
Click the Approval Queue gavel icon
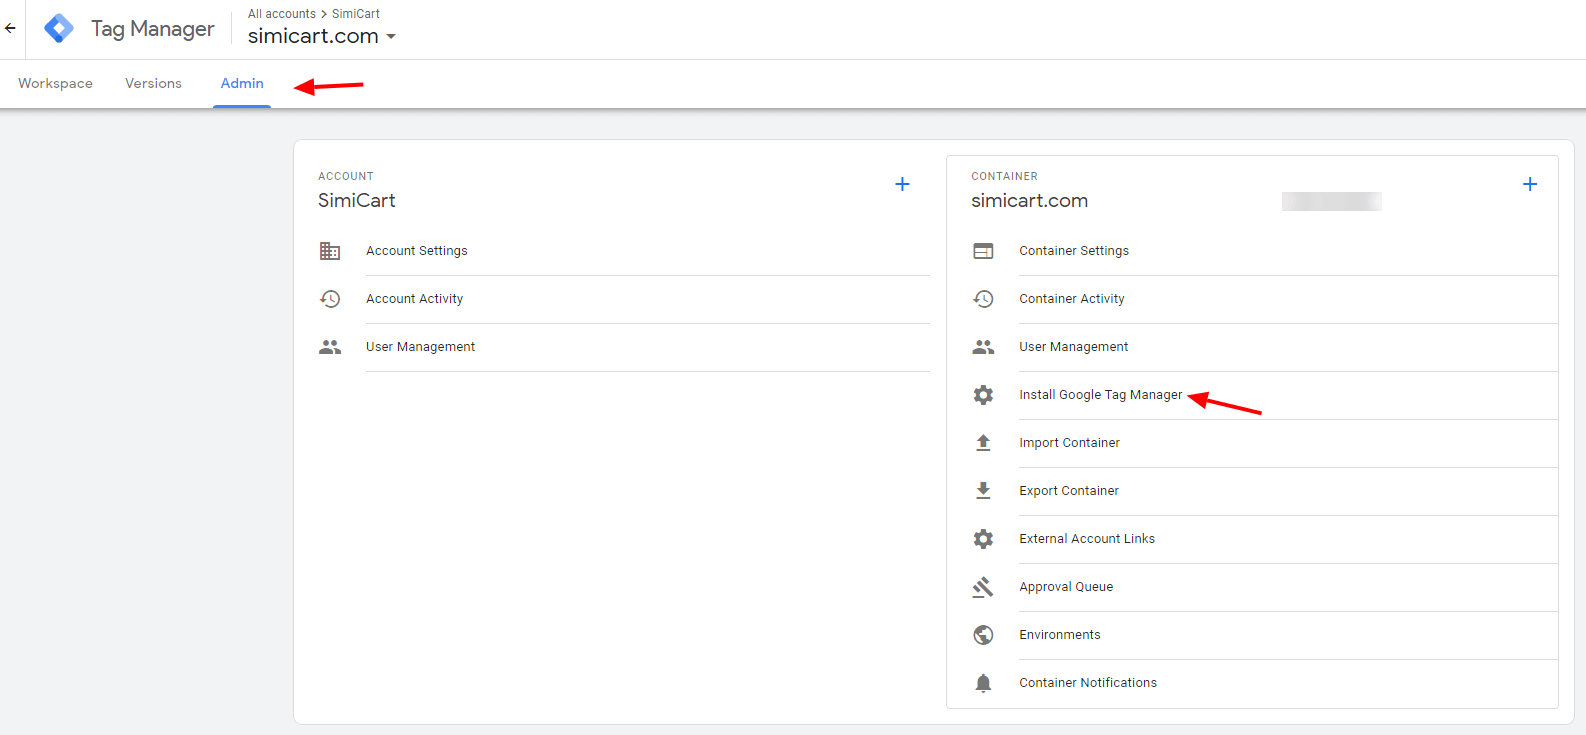click(x=983, y=587)
